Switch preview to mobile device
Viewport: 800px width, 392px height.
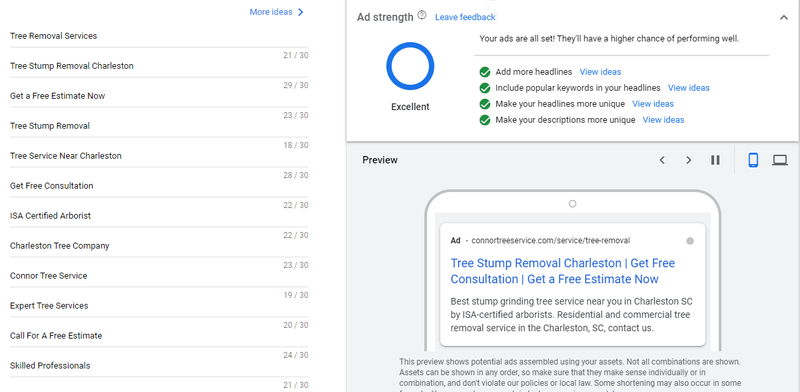[753, 160]
